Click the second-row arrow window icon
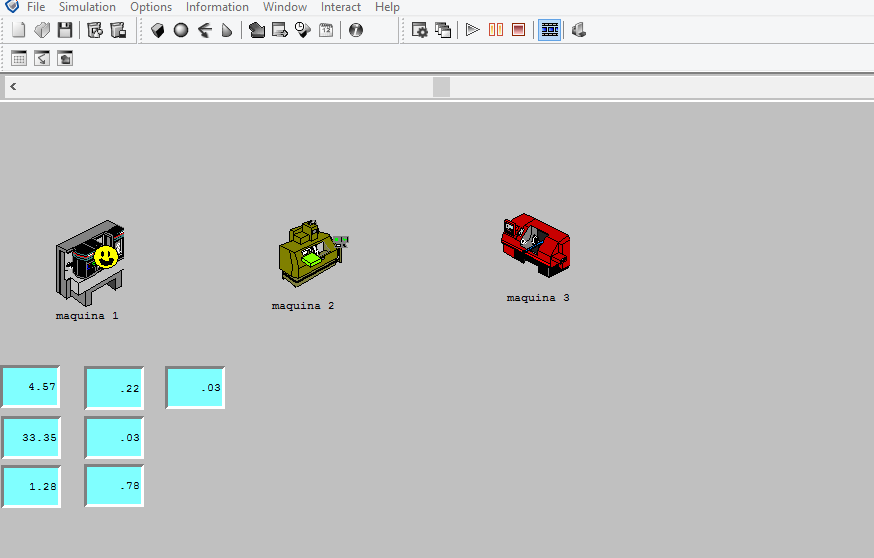Viewport: 874px width, 558px height. [x=42, y=59]
